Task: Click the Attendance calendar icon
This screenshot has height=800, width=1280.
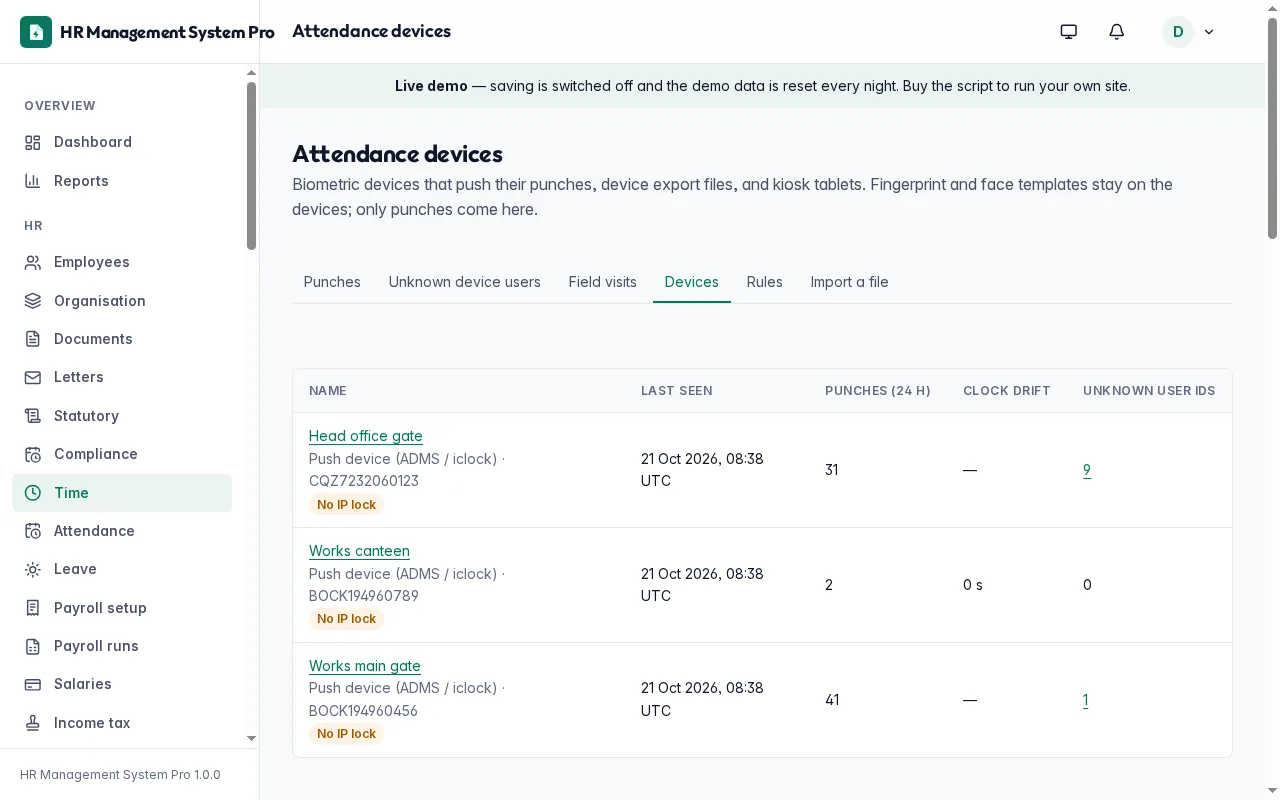Action: click(33, 531)
